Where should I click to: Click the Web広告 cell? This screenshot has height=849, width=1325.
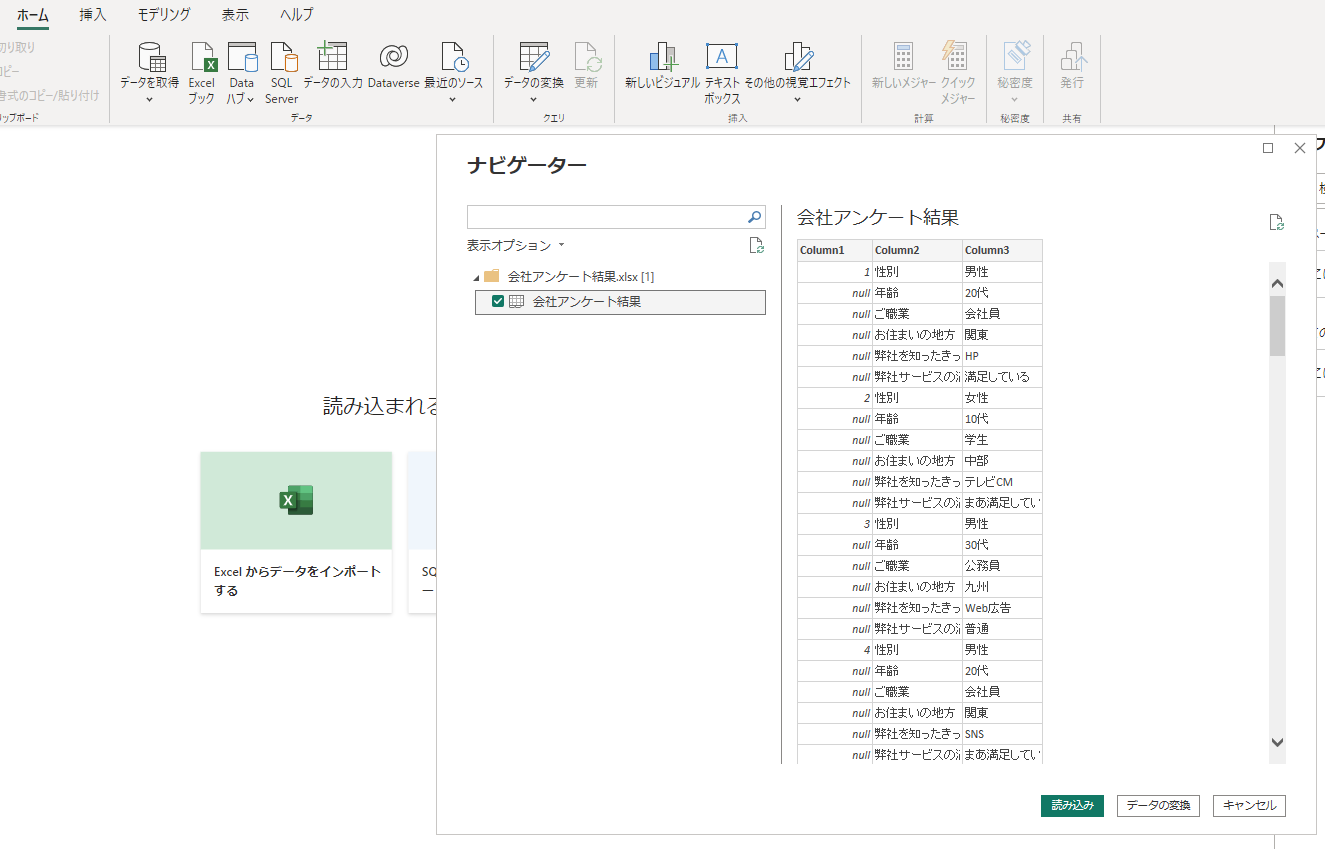1002,608
